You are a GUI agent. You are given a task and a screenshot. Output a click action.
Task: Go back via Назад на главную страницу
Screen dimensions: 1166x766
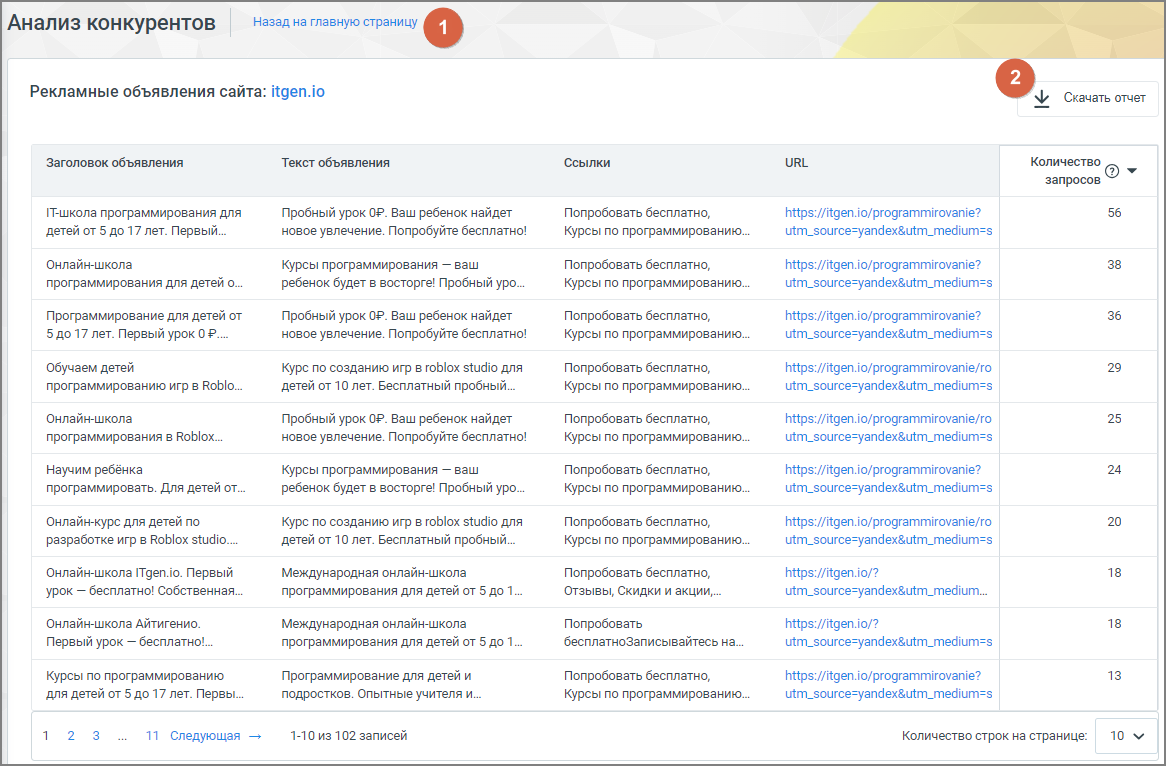pos(335,22)
